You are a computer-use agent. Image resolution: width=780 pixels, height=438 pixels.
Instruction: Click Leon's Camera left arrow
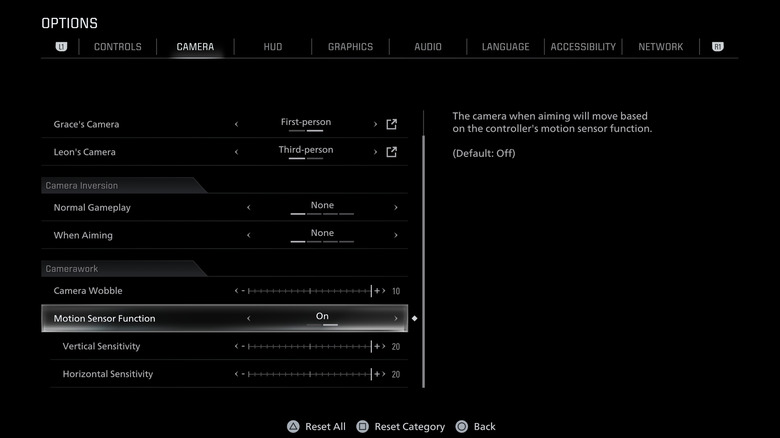click(x=236, y=152)
